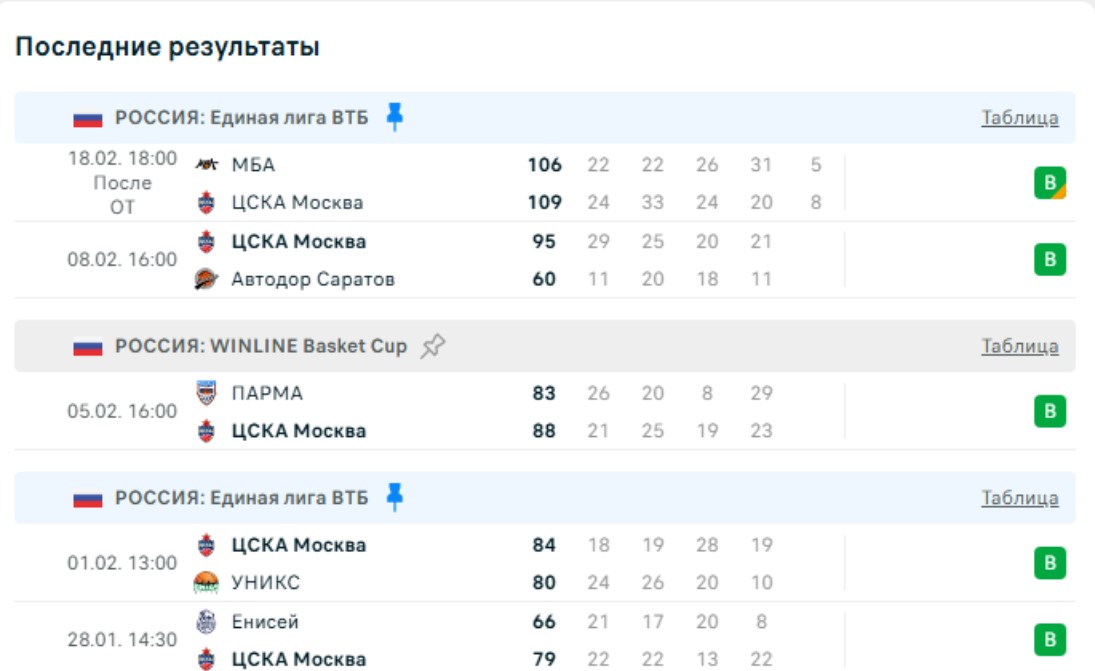Click the win badge for ПАРМА match
Image resolution: width=1095 pixels, height=671 pixels.
tap(1049, 411)
